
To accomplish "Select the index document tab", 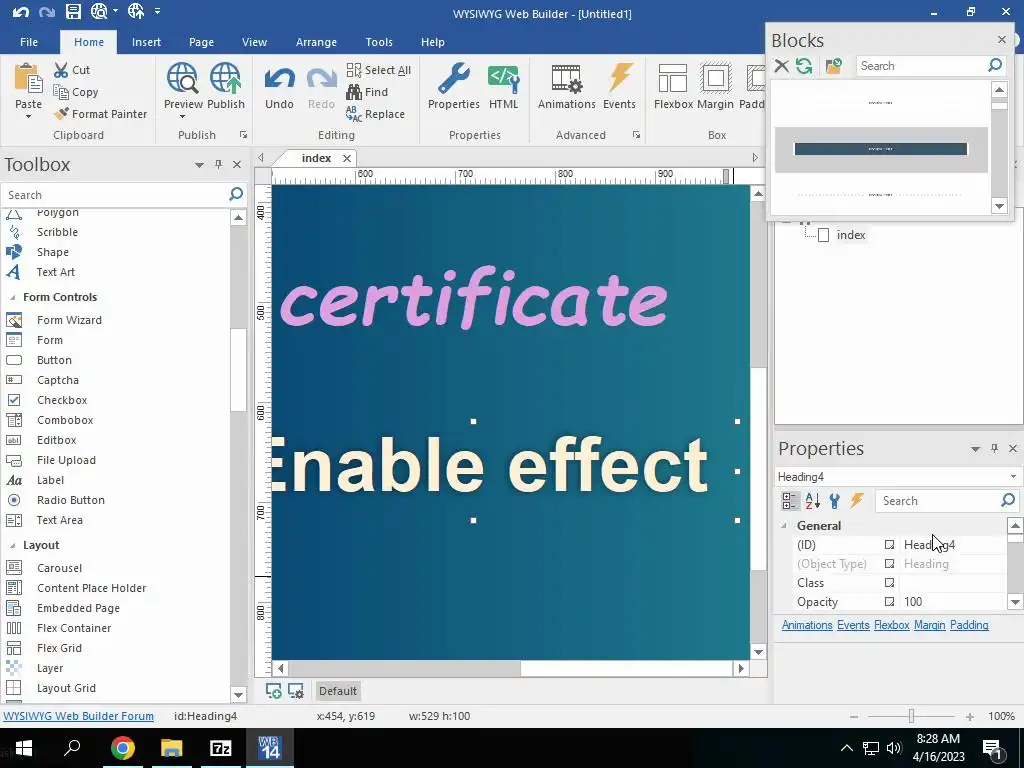I will 316,158.
